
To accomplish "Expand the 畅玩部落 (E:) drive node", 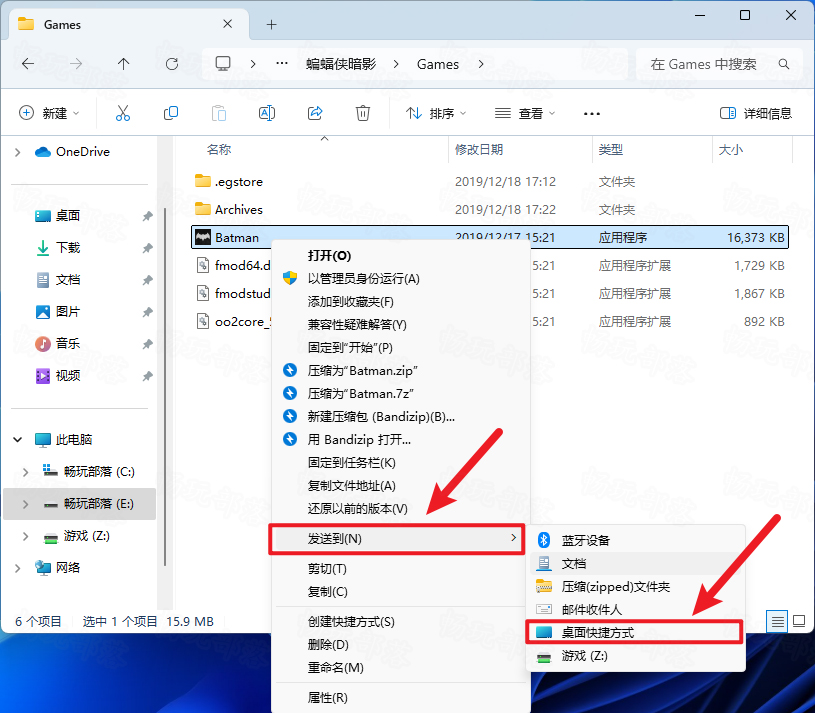I will (x=25, y=504).
